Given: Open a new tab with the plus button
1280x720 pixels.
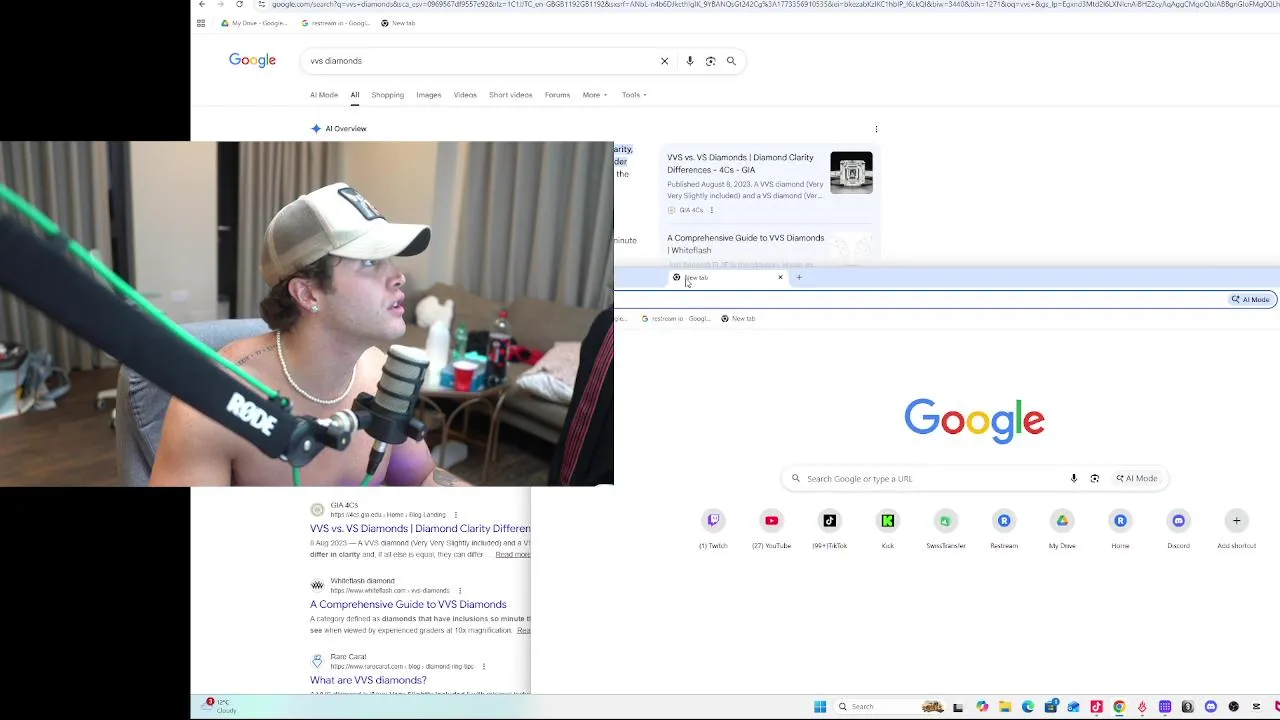Looking at the screenshot, I should tap(799, 277).
